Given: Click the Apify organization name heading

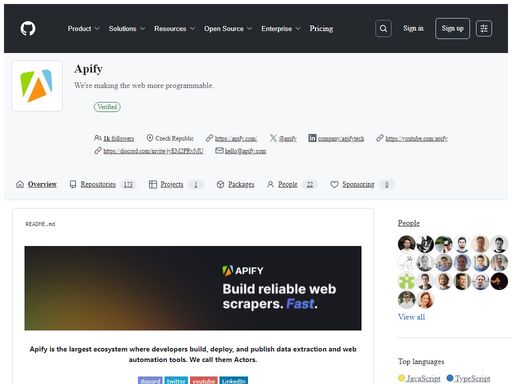Looking at the screenshot, I should click(x=88, y=69).
